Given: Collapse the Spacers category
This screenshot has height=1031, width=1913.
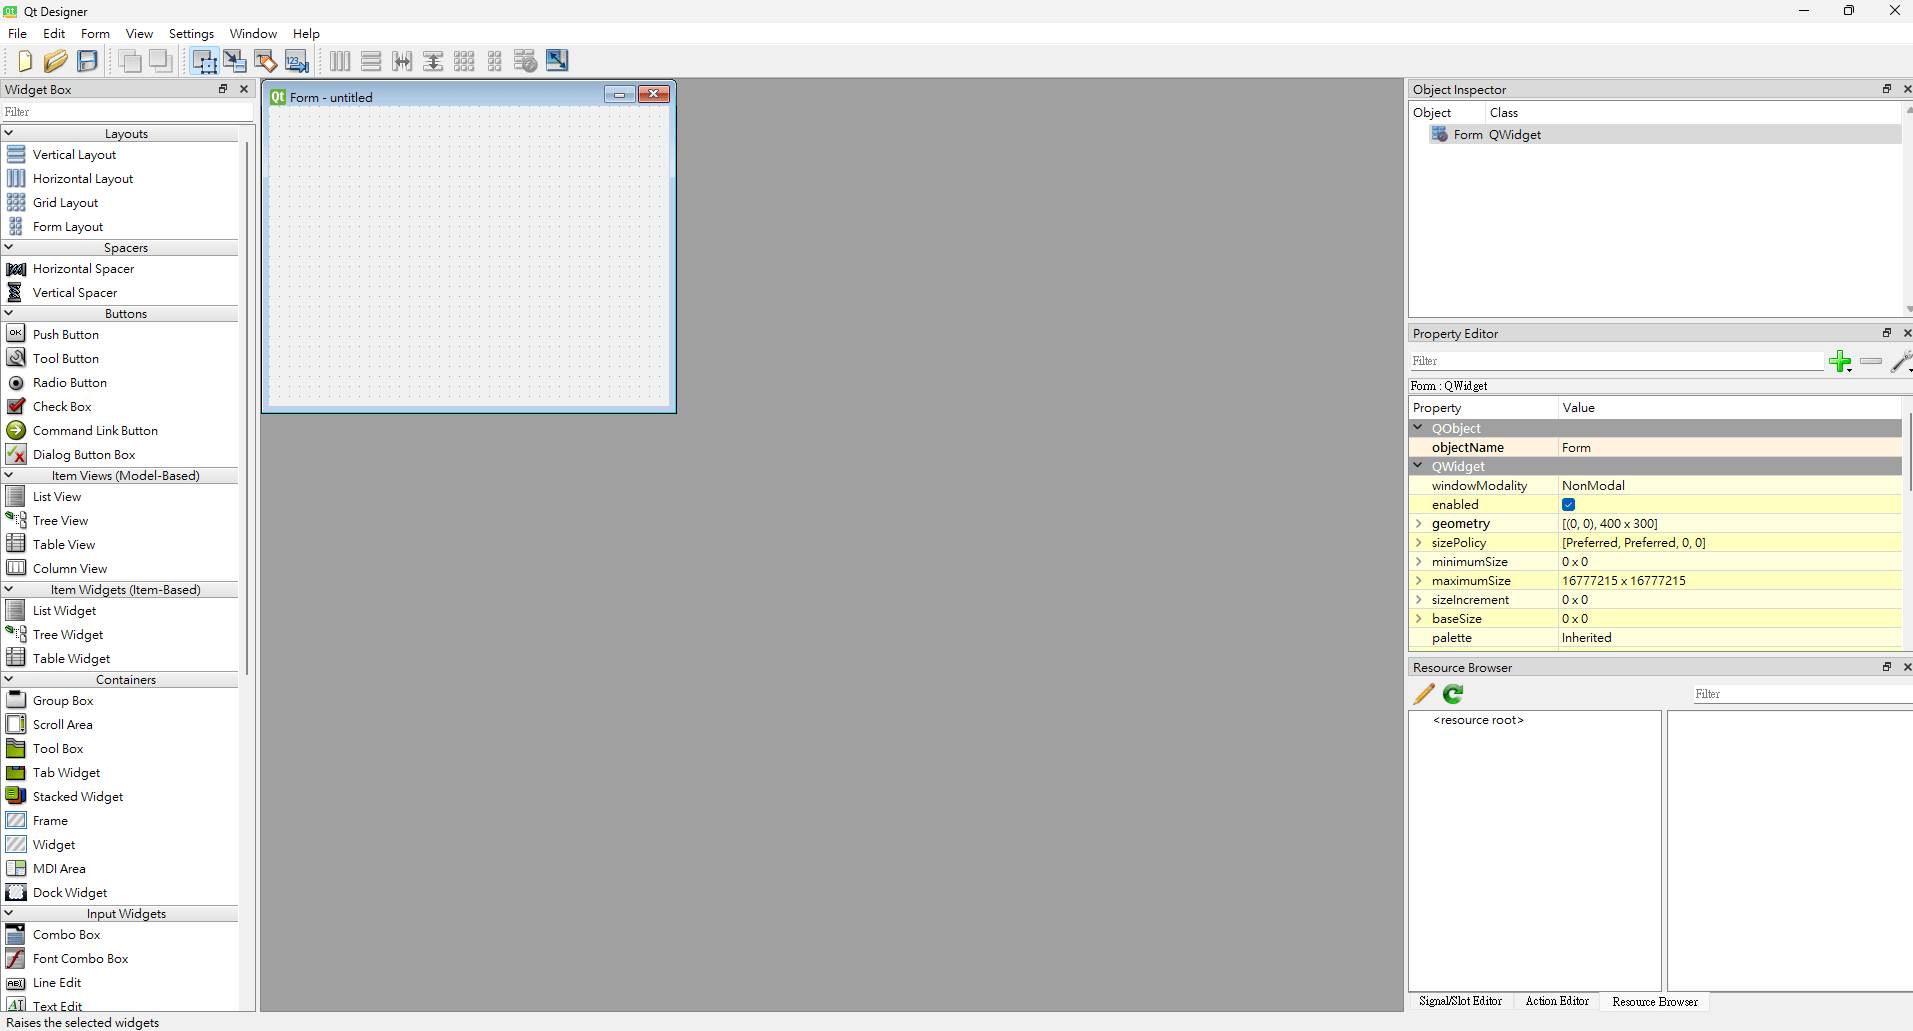Looking at the screenshot, I should point(9,247).
